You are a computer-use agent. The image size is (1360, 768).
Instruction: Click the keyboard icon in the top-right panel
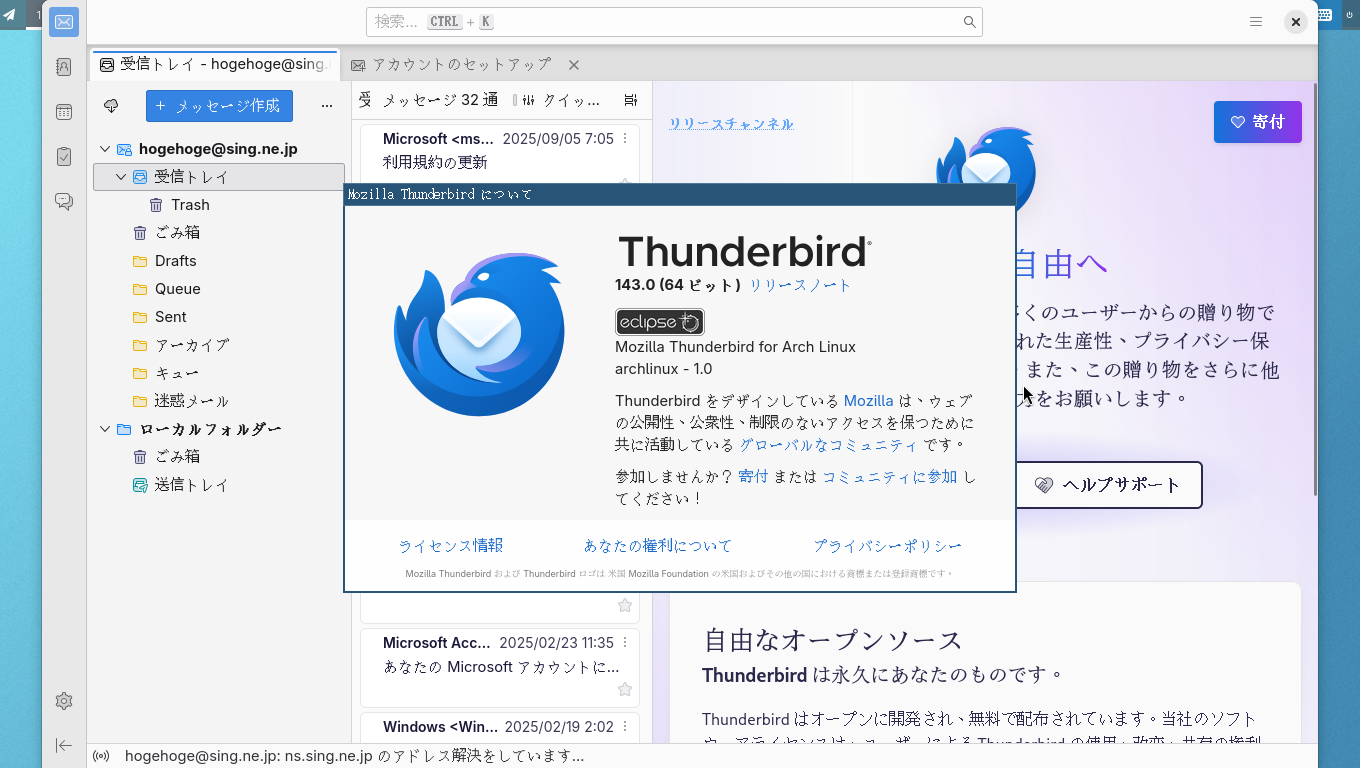[1325, 14]
